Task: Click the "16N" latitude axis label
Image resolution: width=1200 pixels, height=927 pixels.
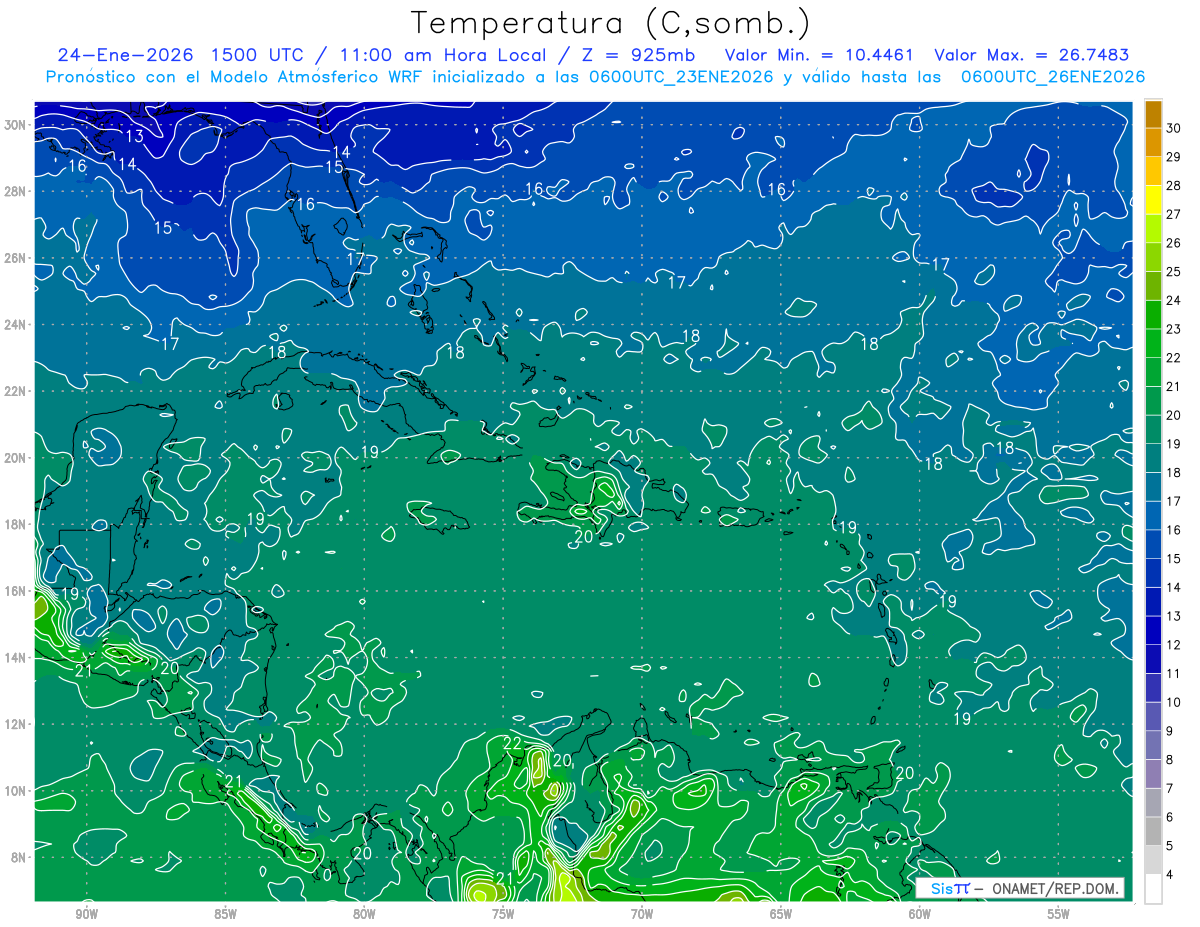Action: [x=15, y=590]
